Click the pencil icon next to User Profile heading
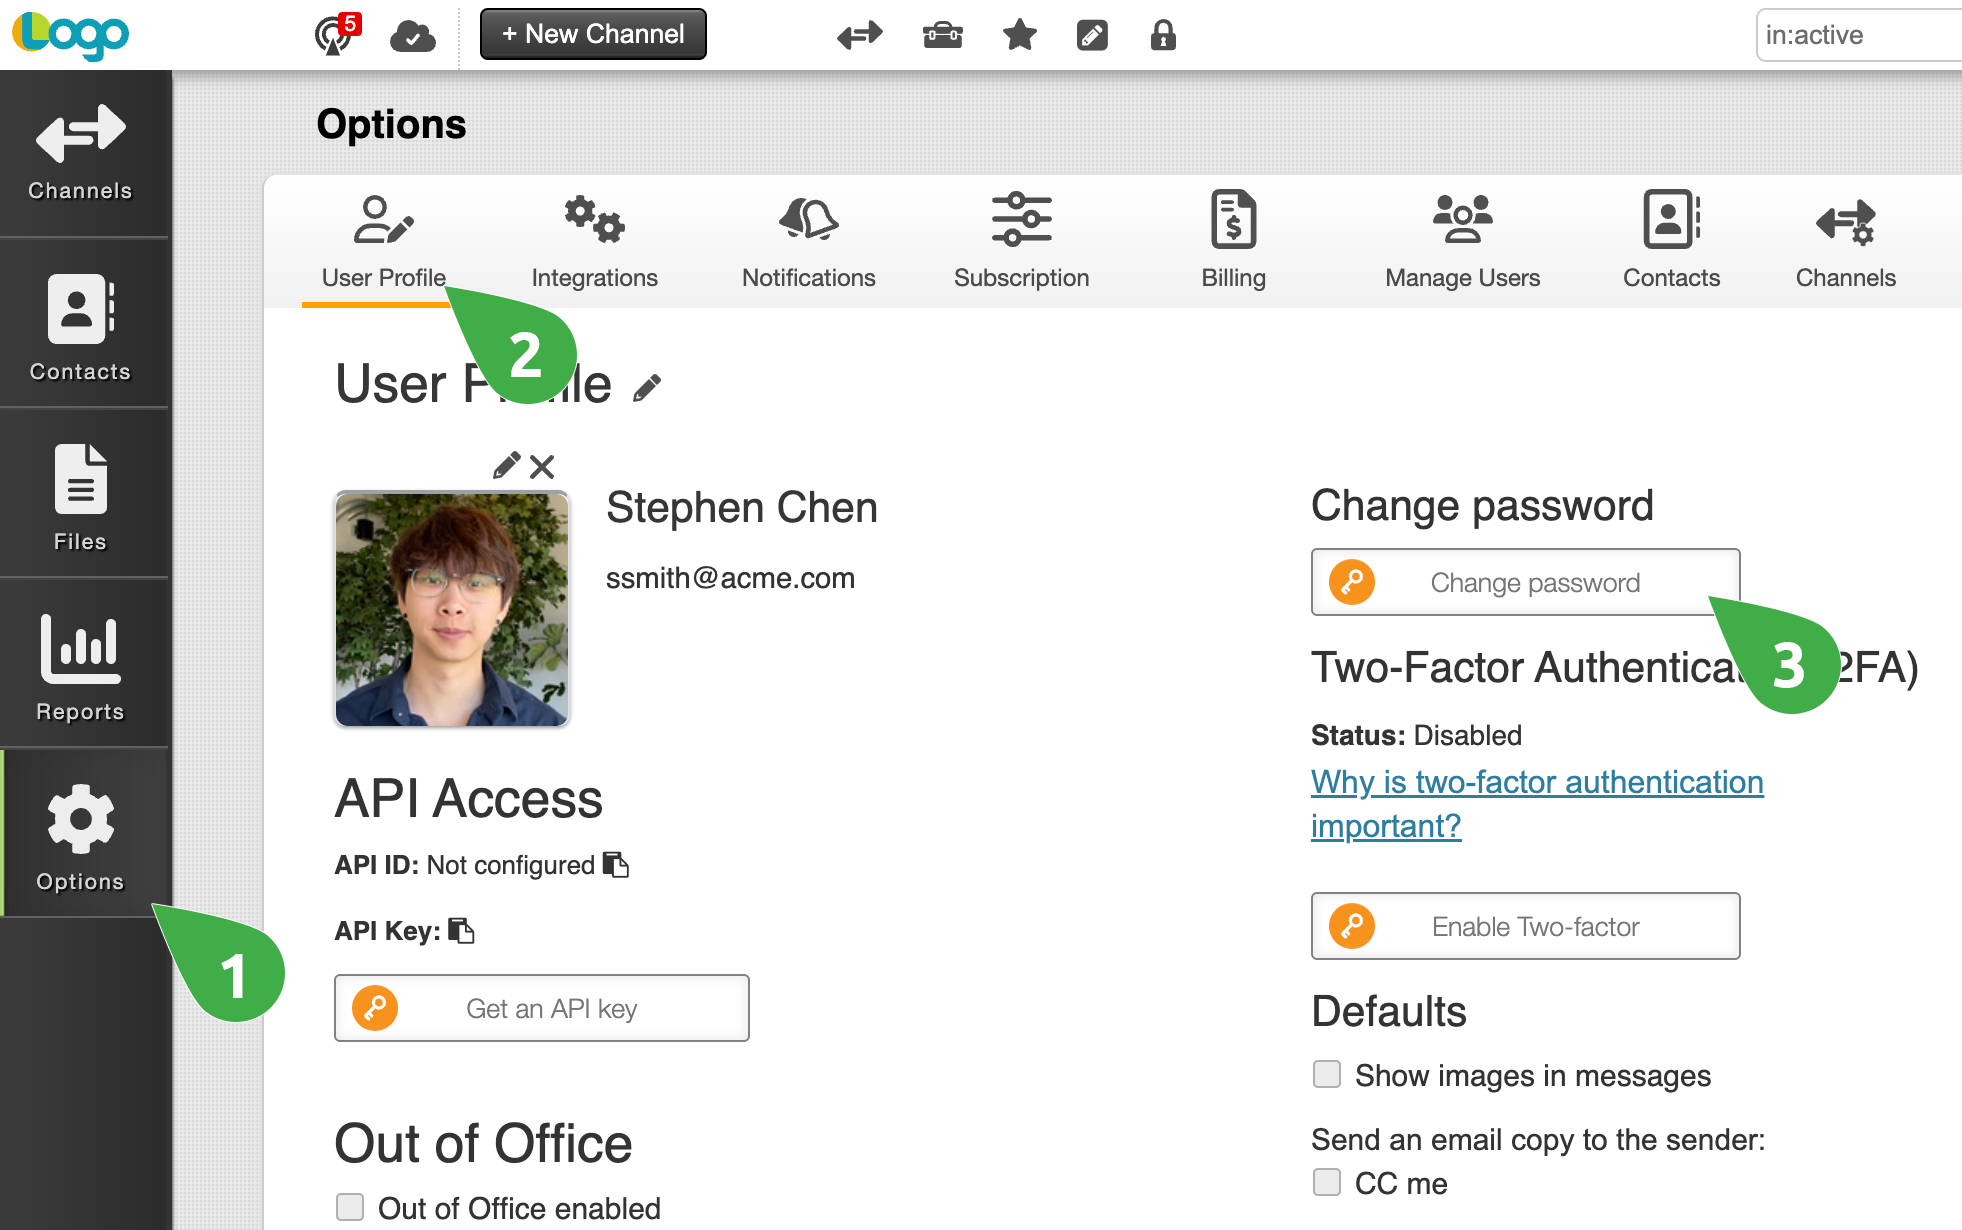This screenshot has width=1962, height=1230. tap(647, 388)
